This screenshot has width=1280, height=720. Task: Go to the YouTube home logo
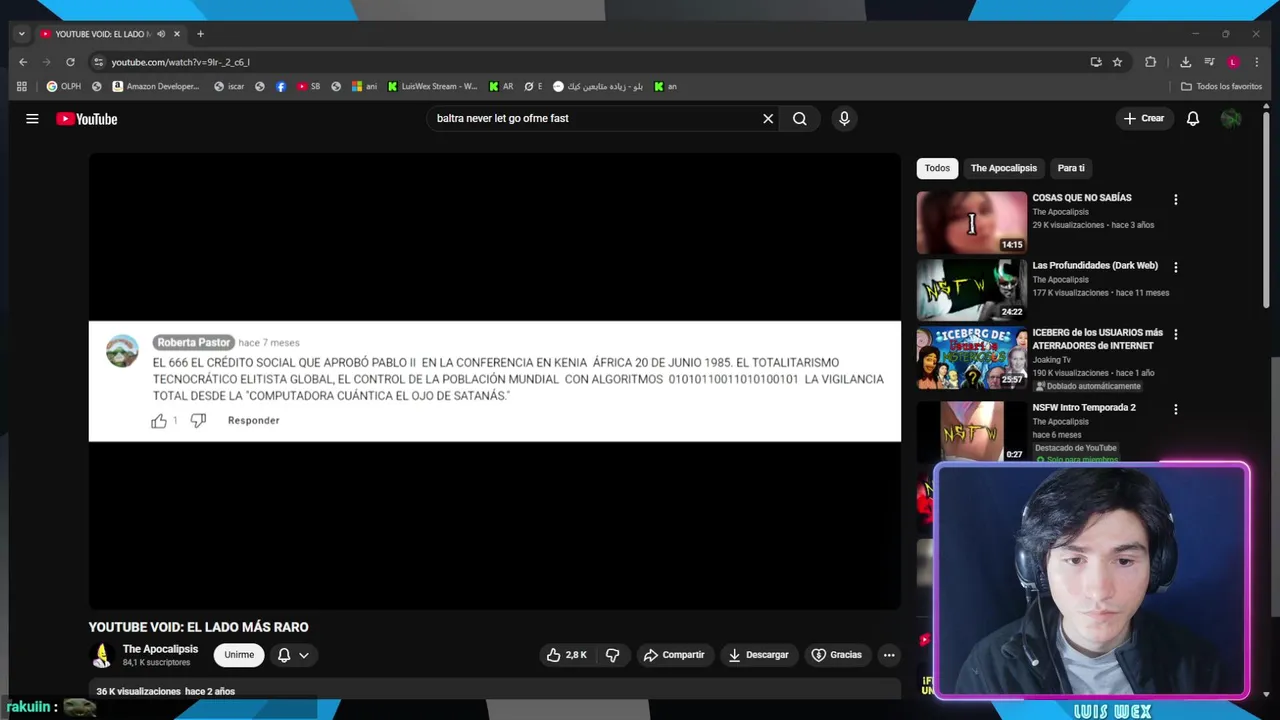pyautogui.click(x=87, y=119)
